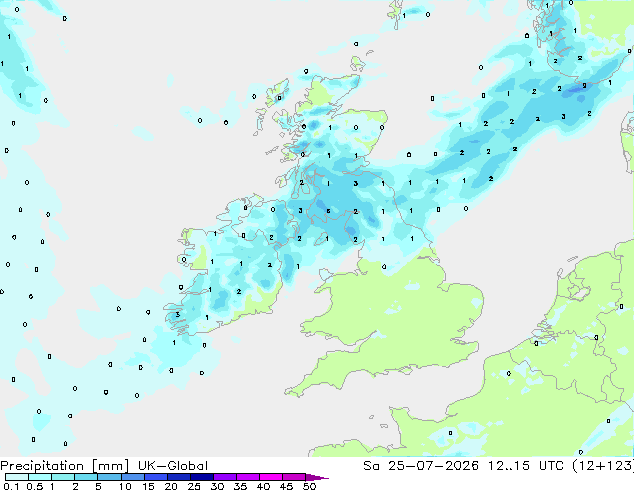
Task: Click the above-50 arrow end of legend
Action: (317, 477)
